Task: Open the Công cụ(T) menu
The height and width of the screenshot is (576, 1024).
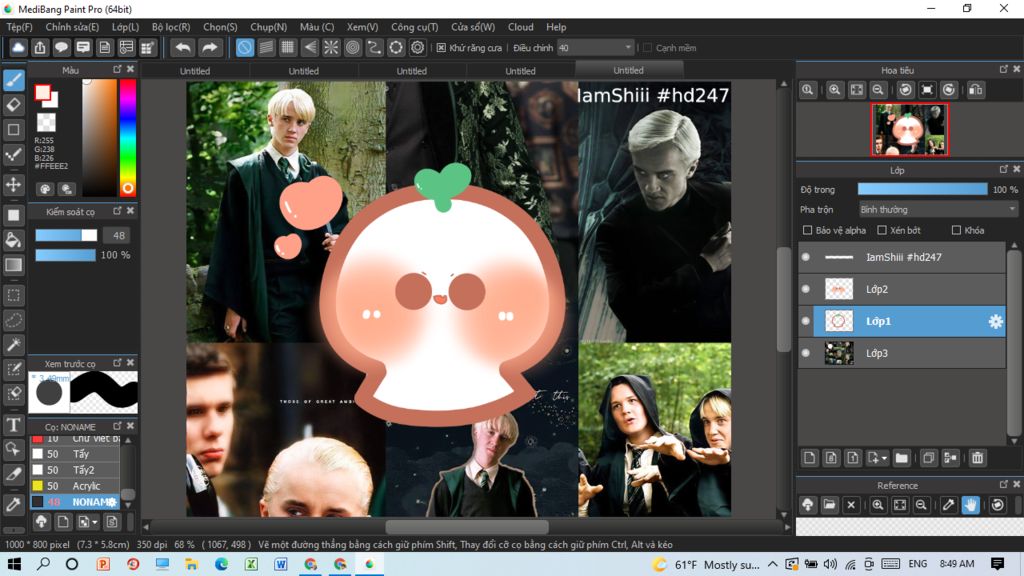Action: [x=415, y=27]
